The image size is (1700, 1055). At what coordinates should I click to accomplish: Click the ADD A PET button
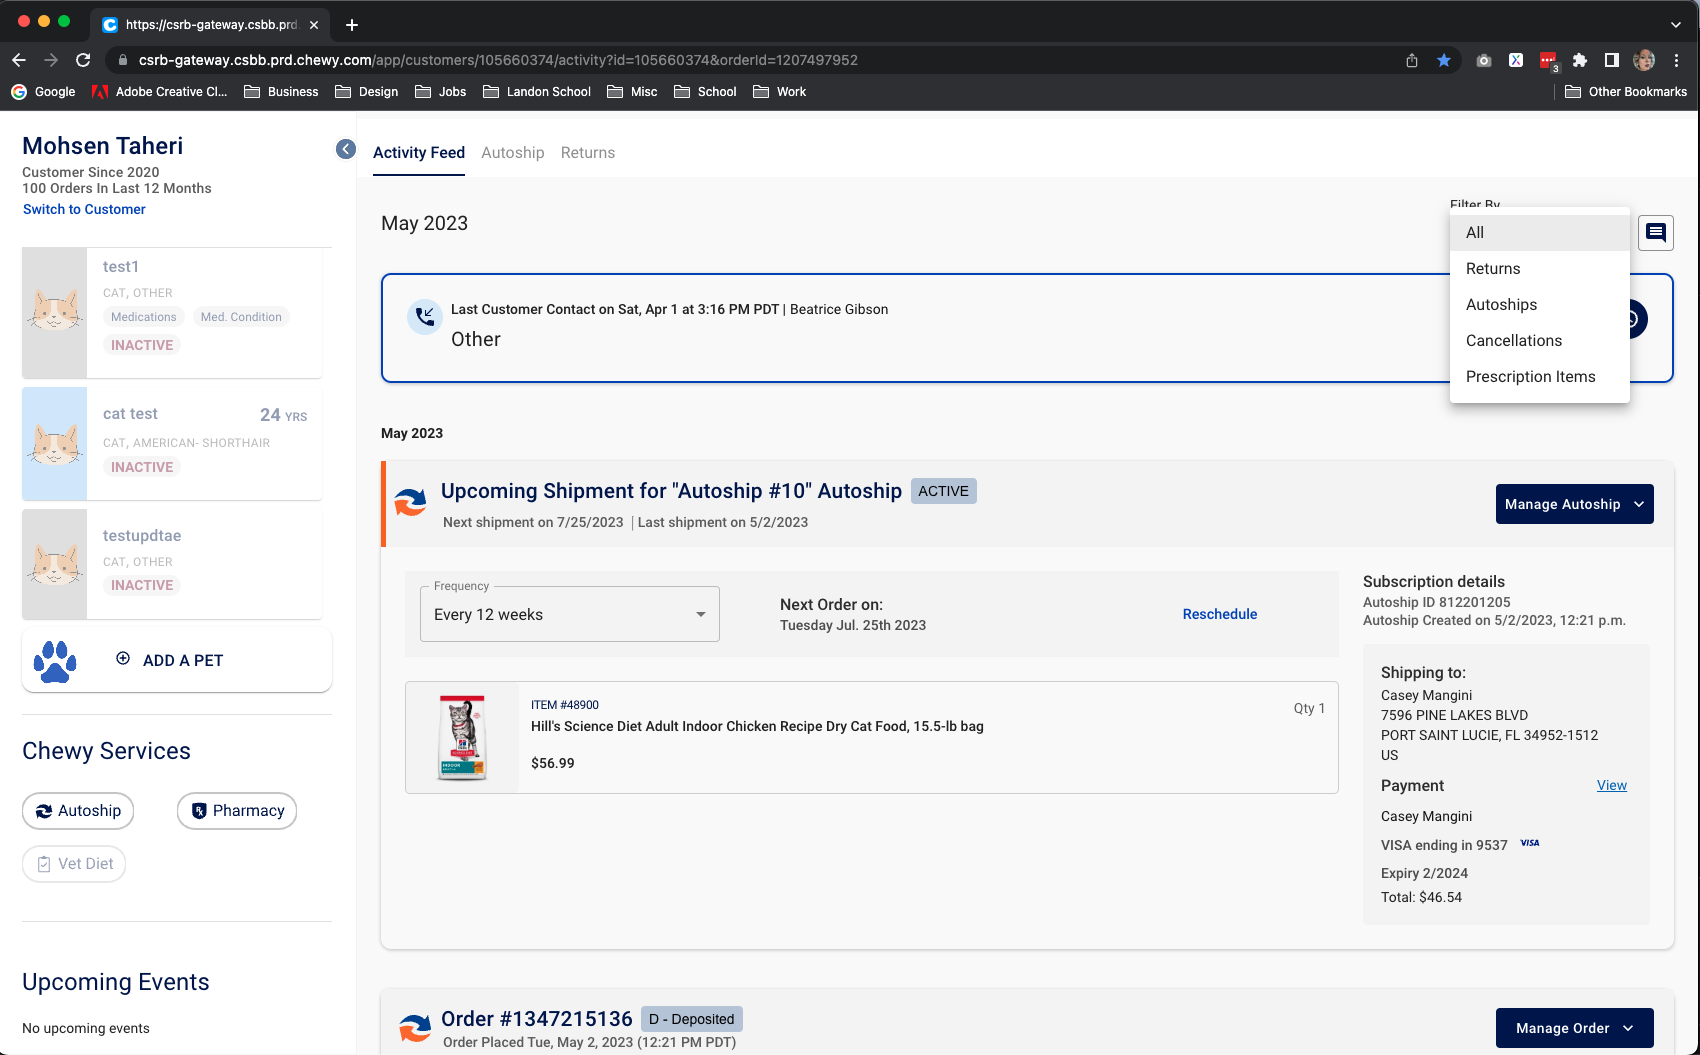point(177,660)
